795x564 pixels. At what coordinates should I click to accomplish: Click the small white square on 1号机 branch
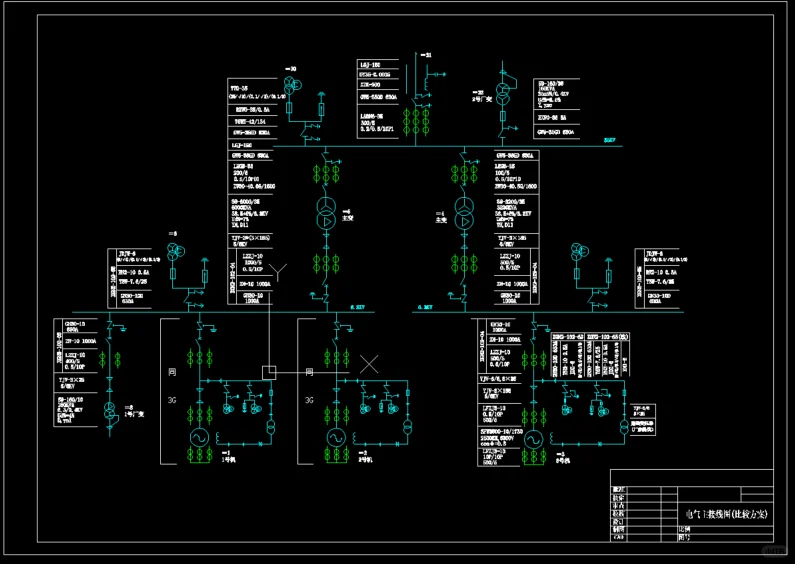coord(269,373)
